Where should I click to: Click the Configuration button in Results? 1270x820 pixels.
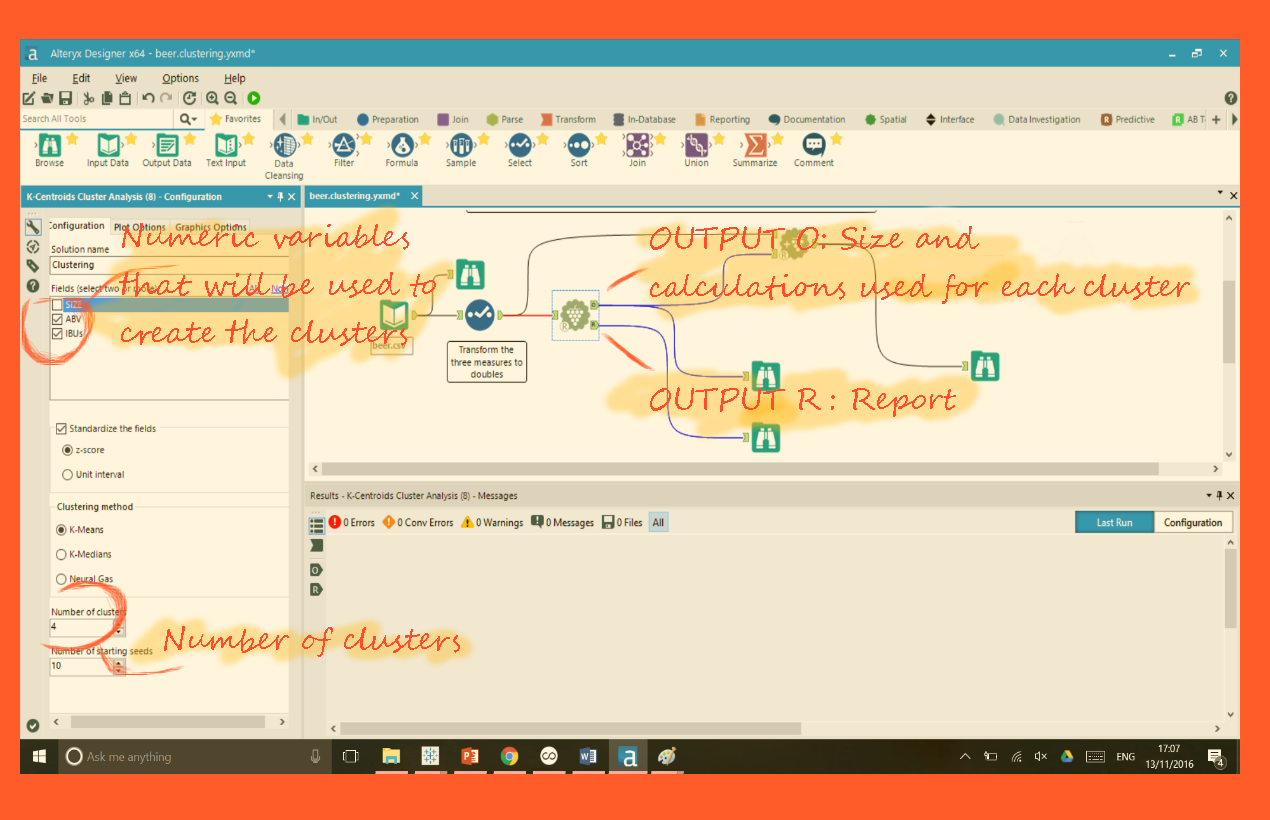tap(1192, 522)
